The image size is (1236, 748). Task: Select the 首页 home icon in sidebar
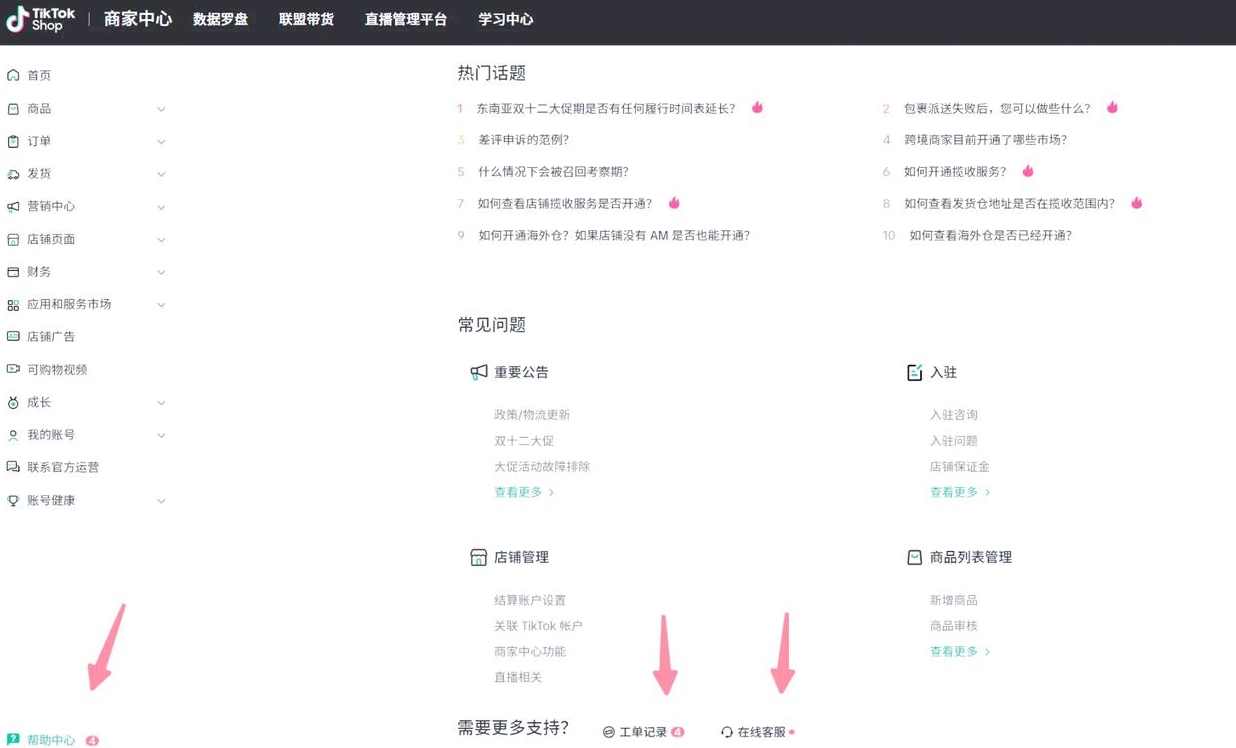click(14, 75)
